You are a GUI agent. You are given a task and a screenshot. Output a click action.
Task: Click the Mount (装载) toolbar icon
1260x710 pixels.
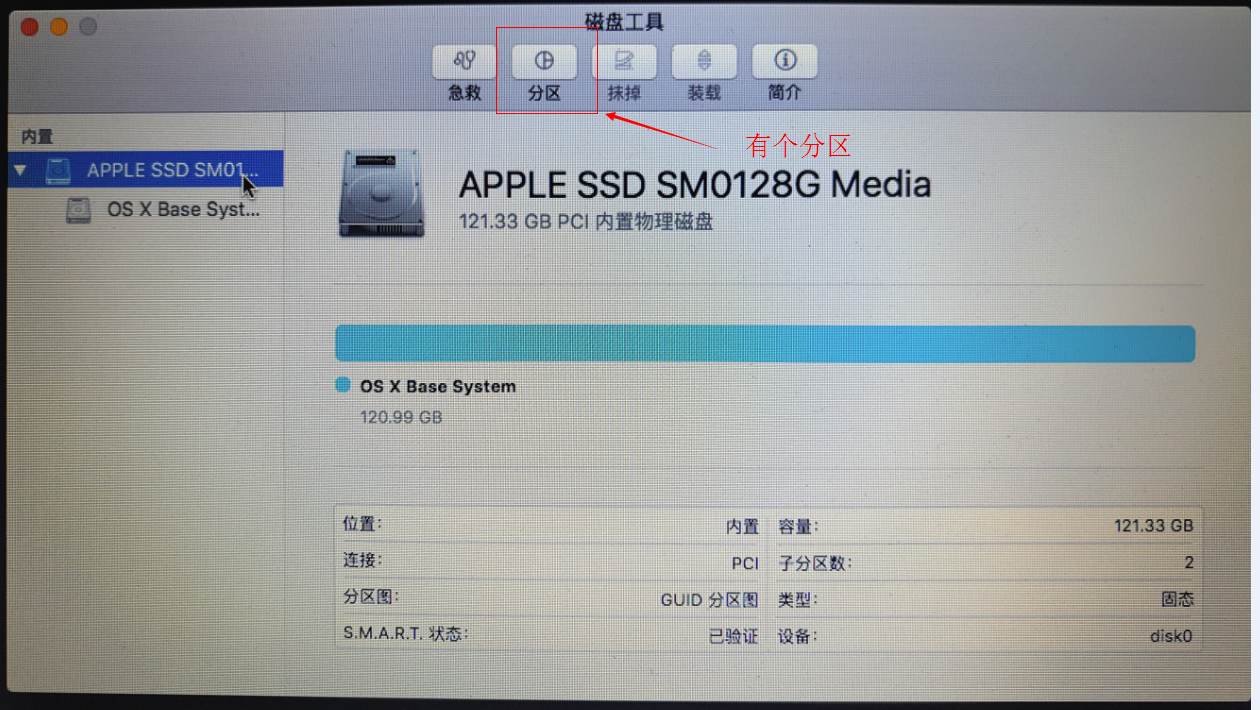point(704,61)
